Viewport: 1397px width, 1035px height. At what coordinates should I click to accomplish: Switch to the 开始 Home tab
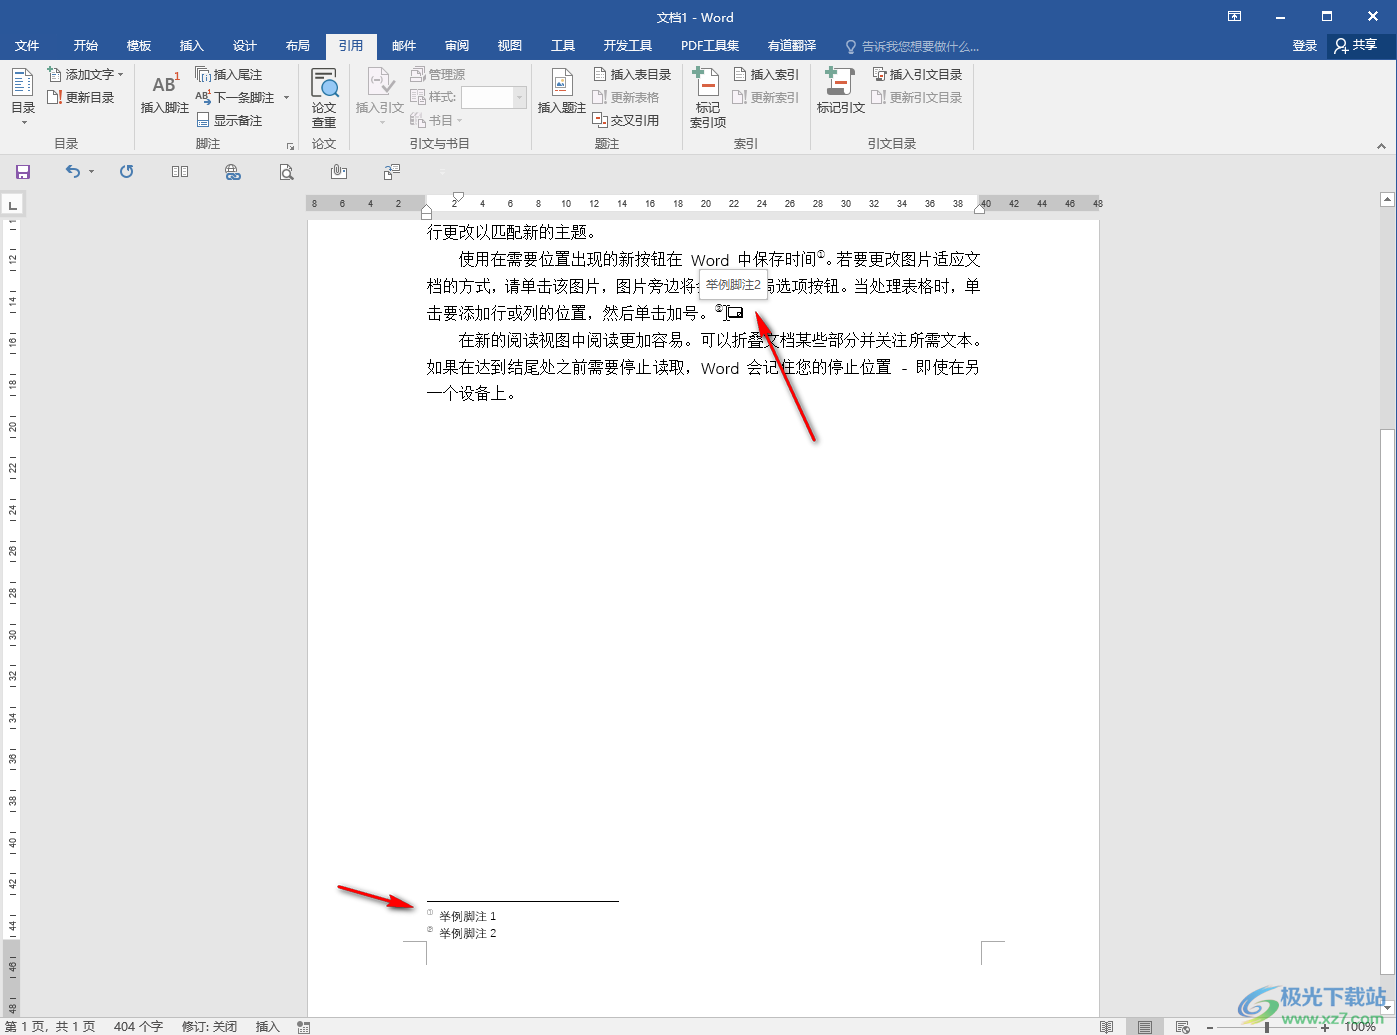tap(86, 46)
